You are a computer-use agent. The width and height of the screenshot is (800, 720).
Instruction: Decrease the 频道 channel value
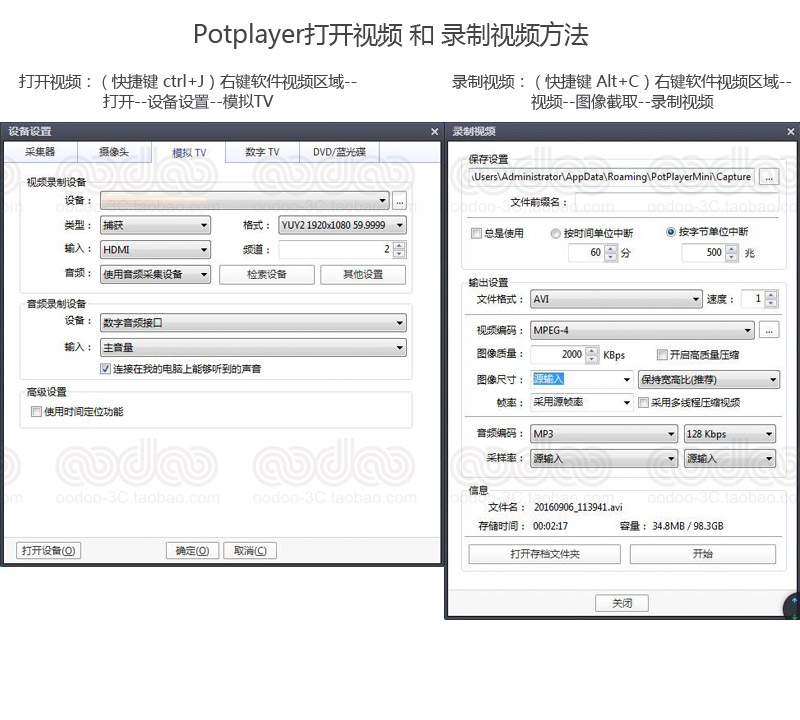[x=399, y=254]
